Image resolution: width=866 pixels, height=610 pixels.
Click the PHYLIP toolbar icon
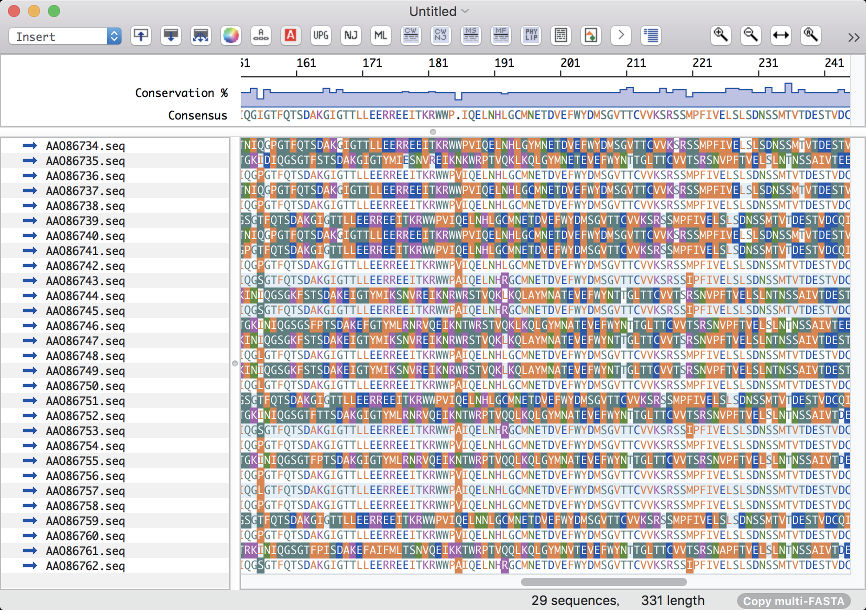531,36
